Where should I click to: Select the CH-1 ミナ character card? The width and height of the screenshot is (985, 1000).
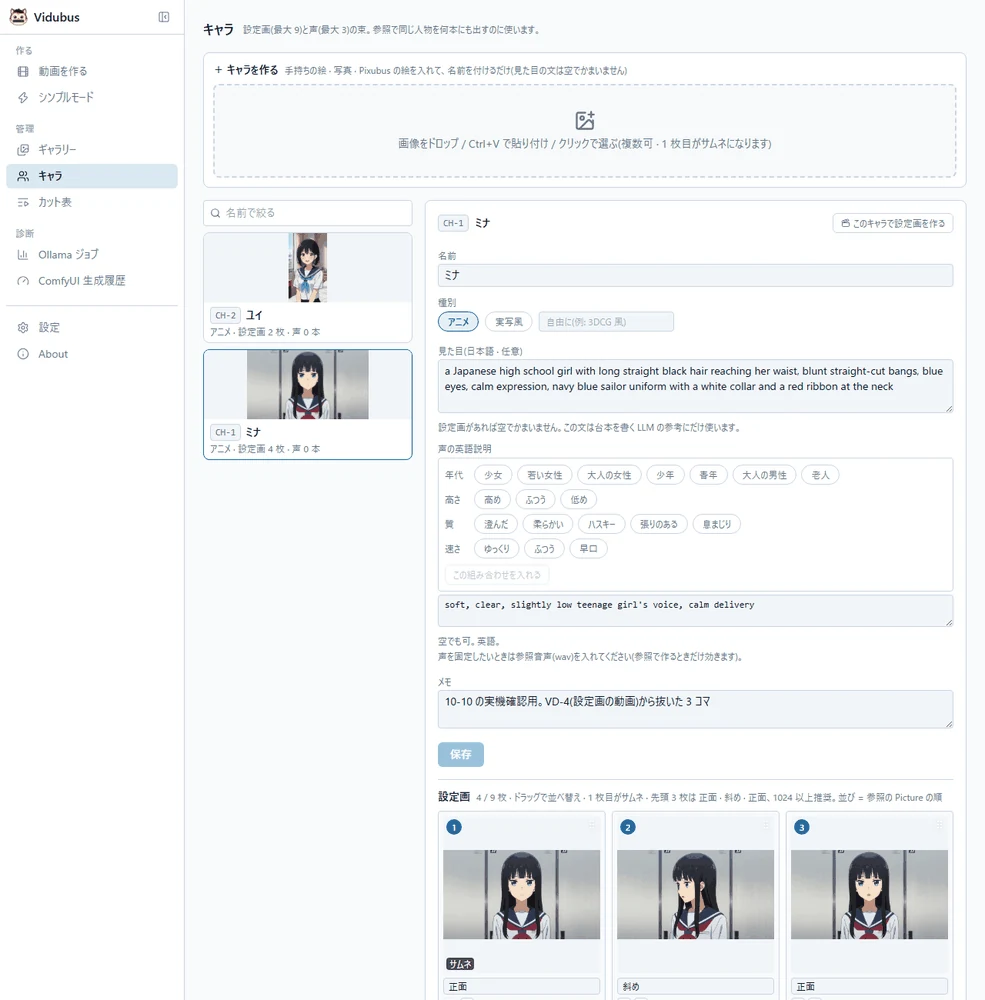pyautogui.click(x=307, y=404)
